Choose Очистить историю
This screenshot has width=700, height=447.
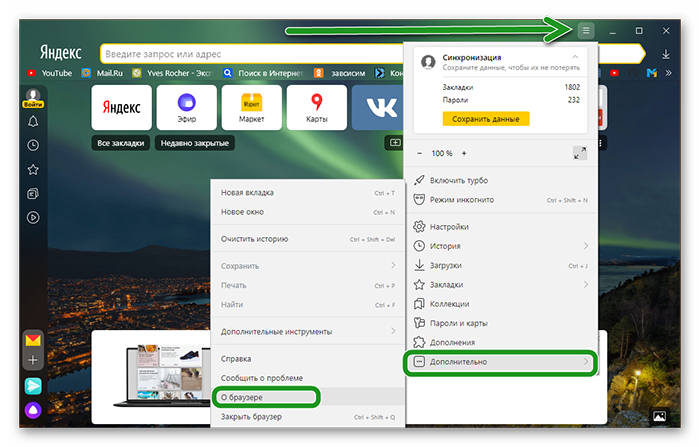[x=308, y=239]
